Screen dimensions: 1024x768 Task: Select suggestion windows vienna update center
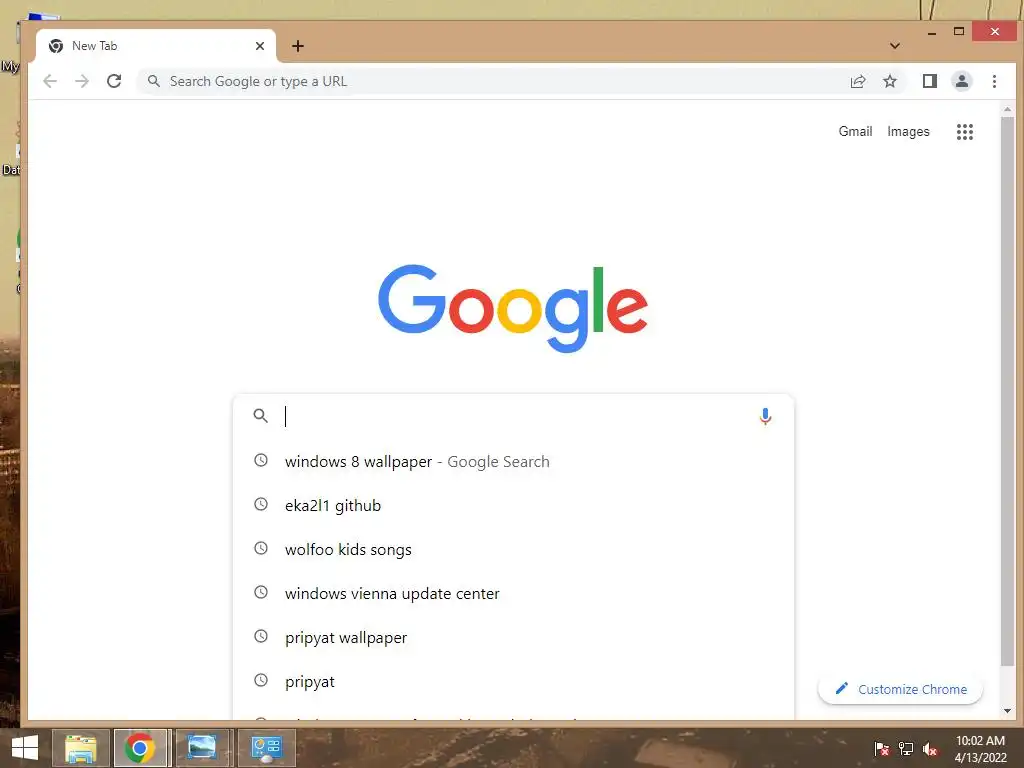(x=513, y=593)
